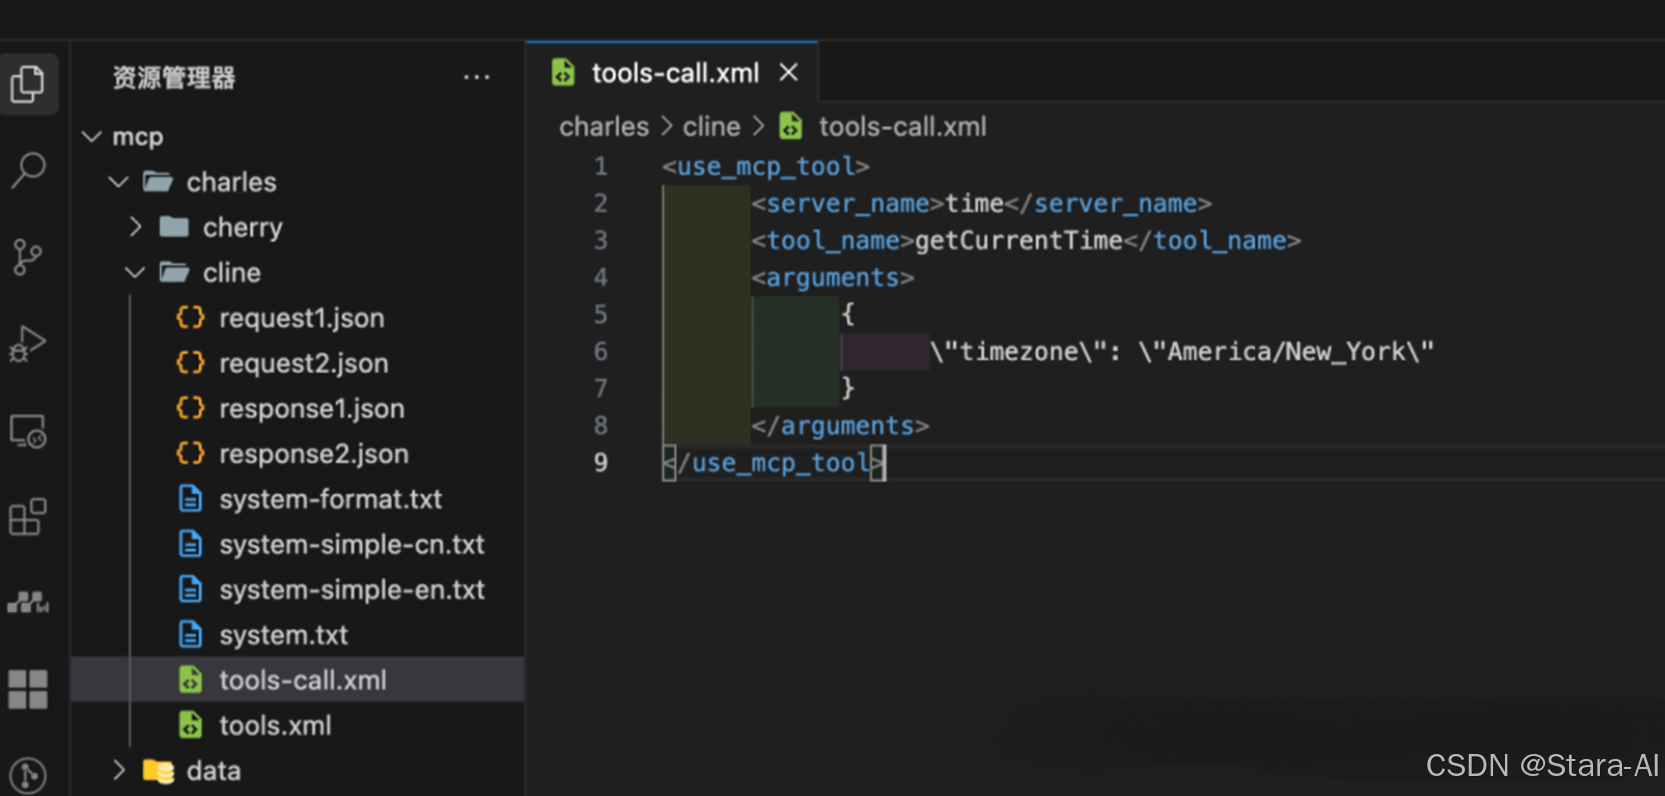Screen dimensions: 1665x796
Task: Open the Extensions view icon
Action: (28, 517)
